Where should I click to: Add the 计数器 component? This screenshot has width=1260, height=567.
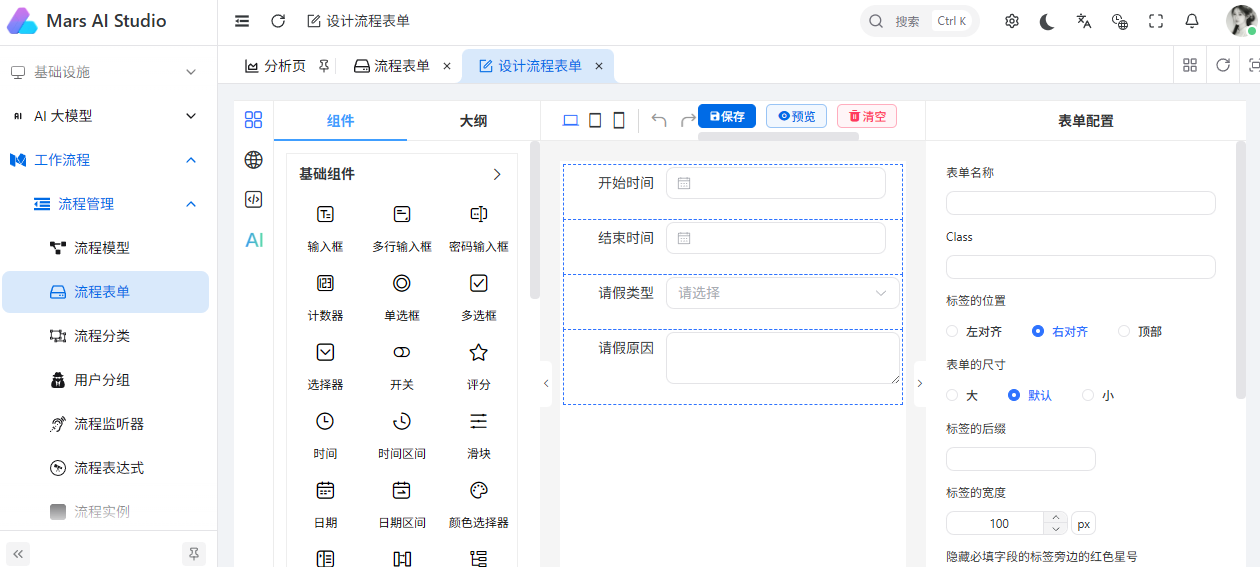click(x=325, y=298)
